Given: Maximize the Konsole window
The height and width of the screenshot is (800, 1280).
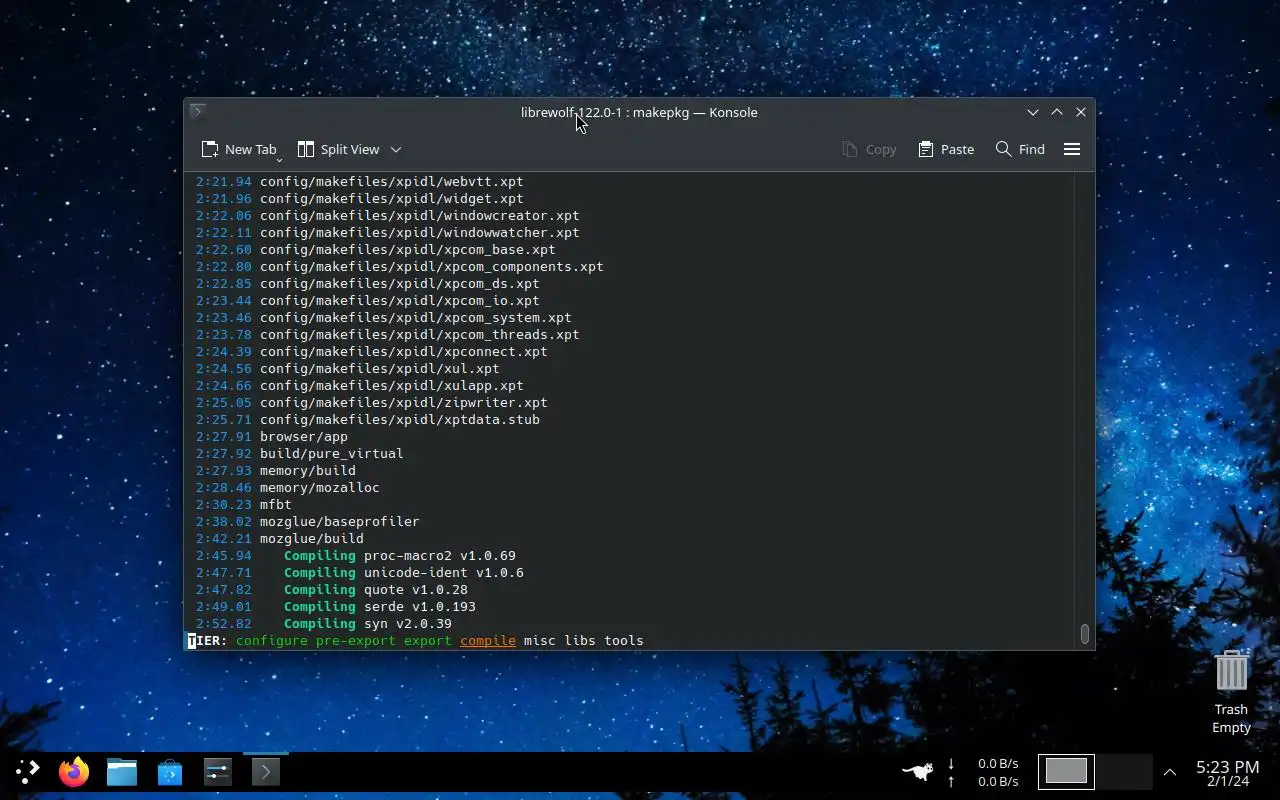Looking at the screenshot, I should pyautogui.click(x=1057, y=112).
